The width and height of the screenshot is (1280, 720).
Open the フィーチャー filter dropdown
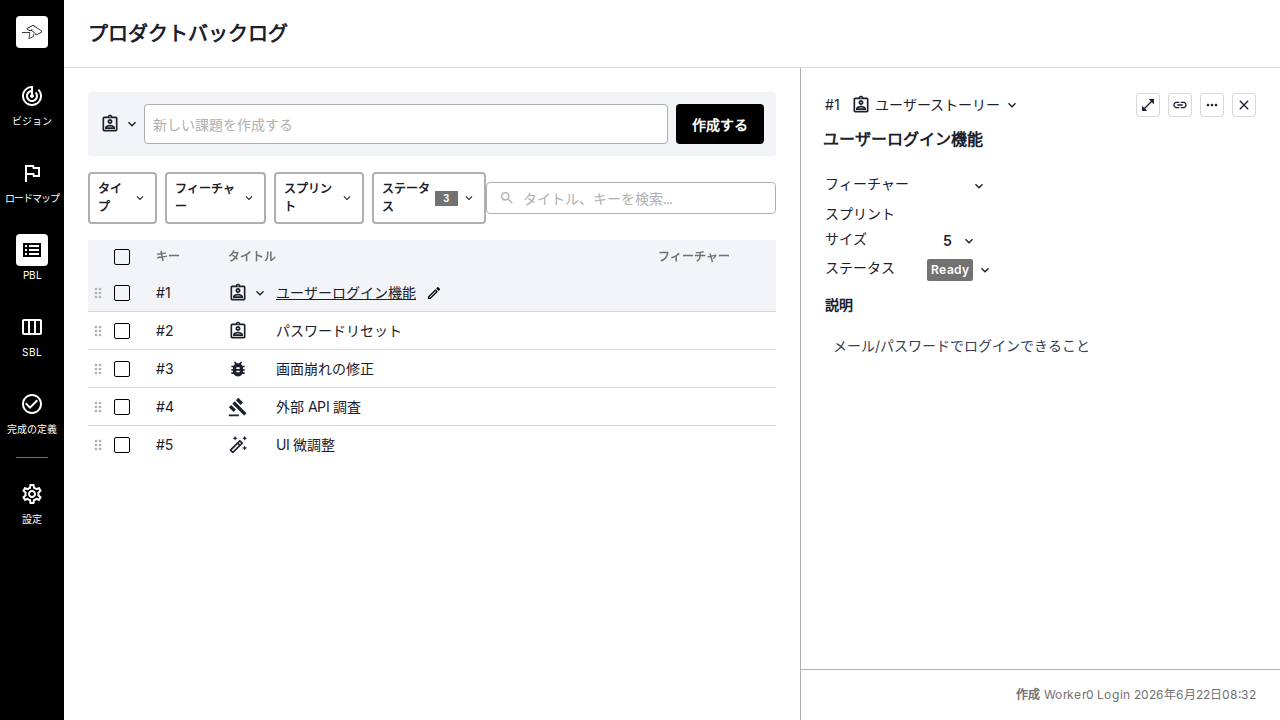215,198
